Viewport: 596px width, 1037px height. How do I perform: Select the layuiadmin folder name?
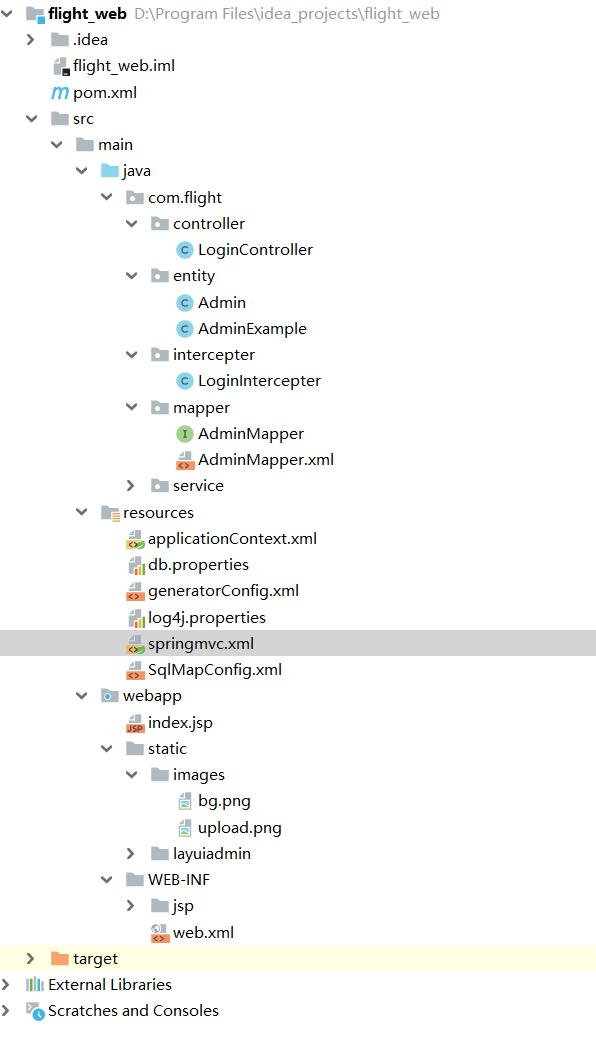pyautogui.click(x=212, y=854)
